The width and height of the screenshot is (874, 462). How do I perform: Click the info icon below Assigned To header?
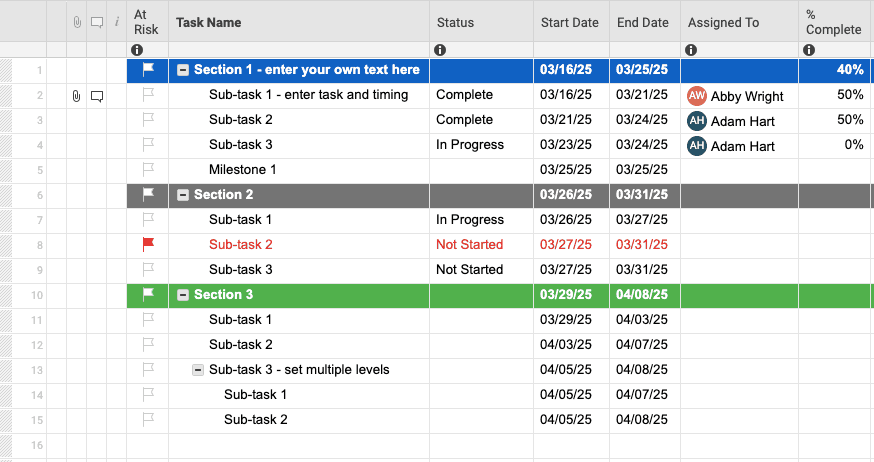point(691,50)
